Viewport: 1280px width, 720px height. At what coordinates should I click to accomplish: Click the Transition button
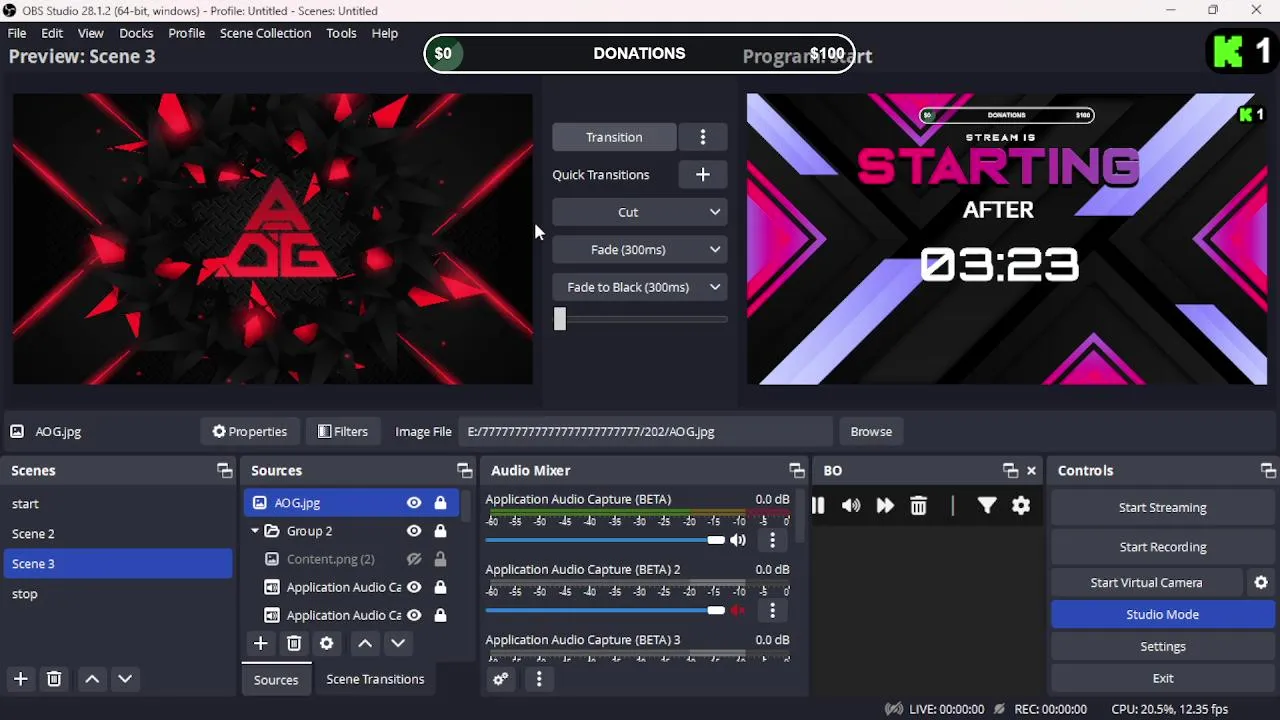(614, 137)
